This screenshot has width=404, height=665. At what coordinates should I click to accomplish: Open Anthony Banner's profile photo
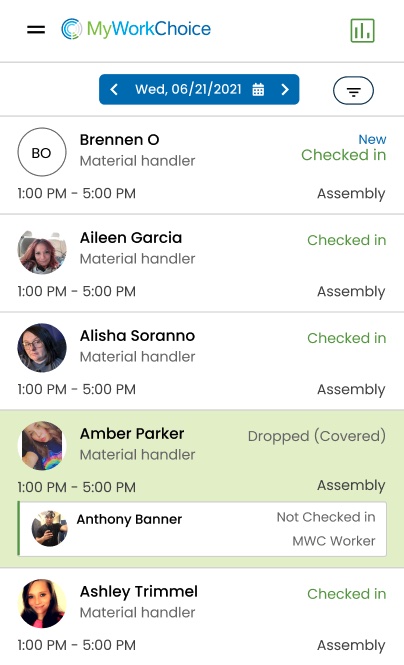50,528
